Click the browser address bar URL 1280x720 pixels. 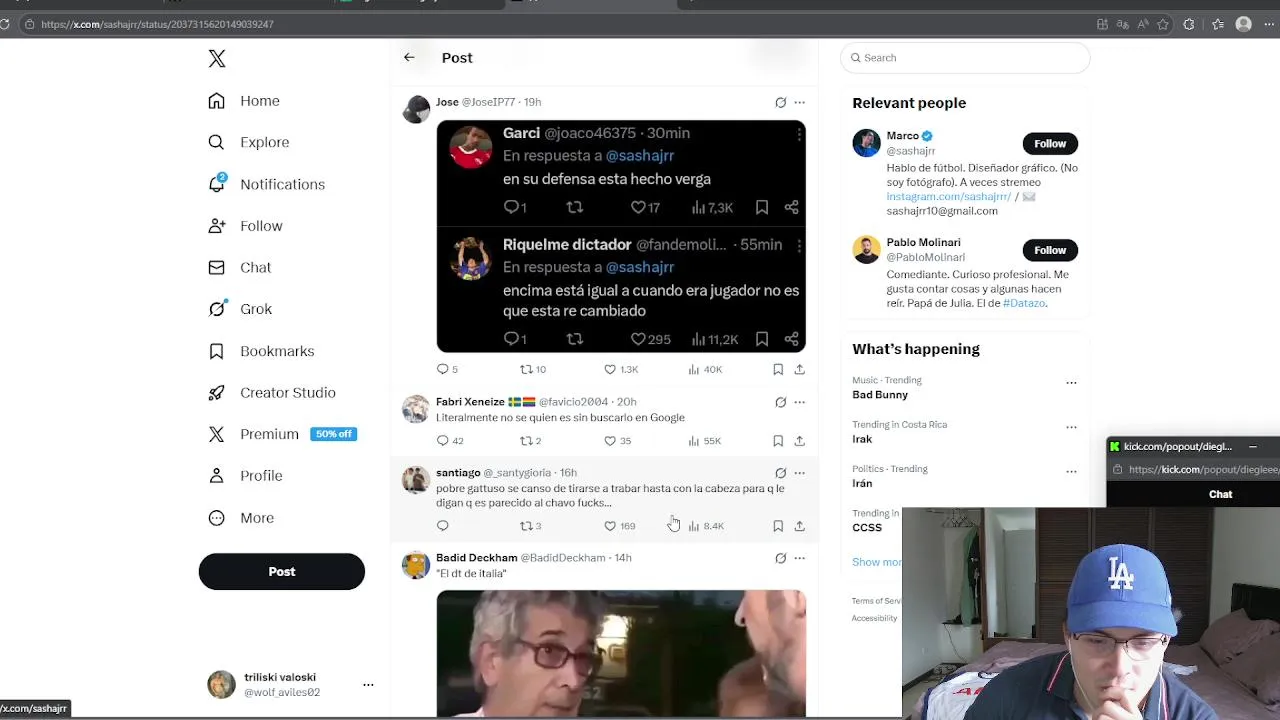point(157,24)
